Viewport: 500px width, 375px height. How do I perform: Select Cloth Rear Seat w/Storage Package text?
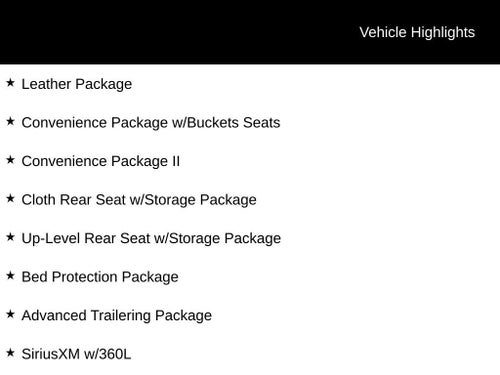click(139, 200)
